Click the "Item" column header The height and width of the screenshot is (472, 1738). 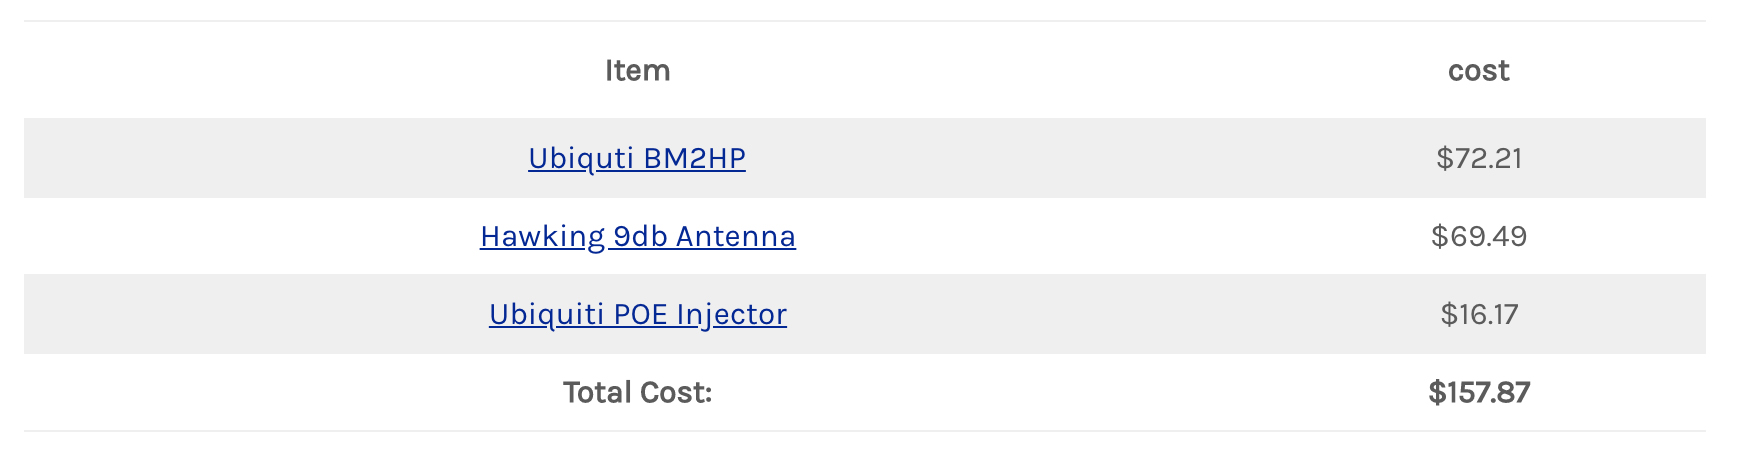(637, 71)
